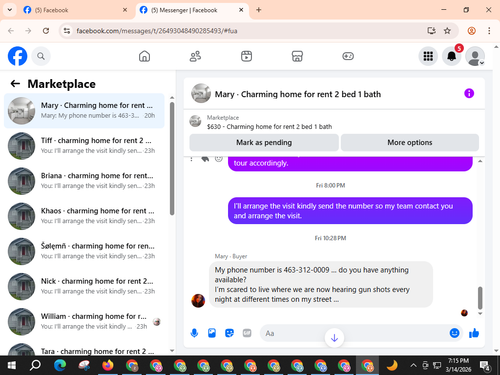Click the Facebook logo icon

[17, 56]
